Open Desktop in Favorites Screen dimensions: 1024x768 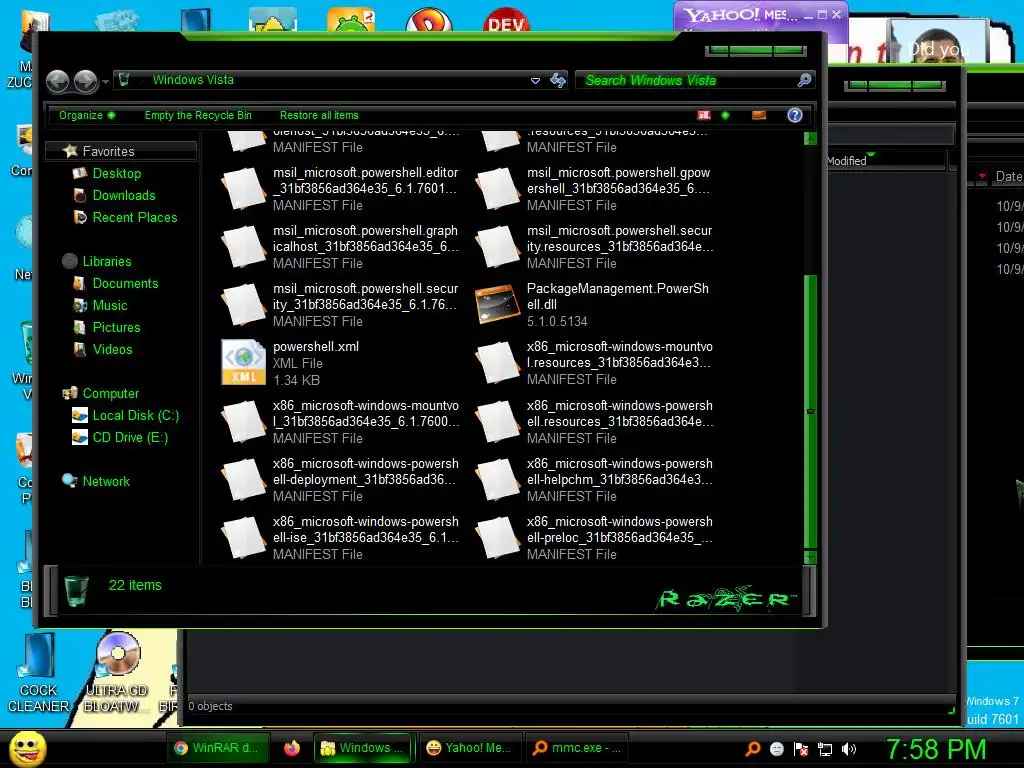tap(116, 173)
